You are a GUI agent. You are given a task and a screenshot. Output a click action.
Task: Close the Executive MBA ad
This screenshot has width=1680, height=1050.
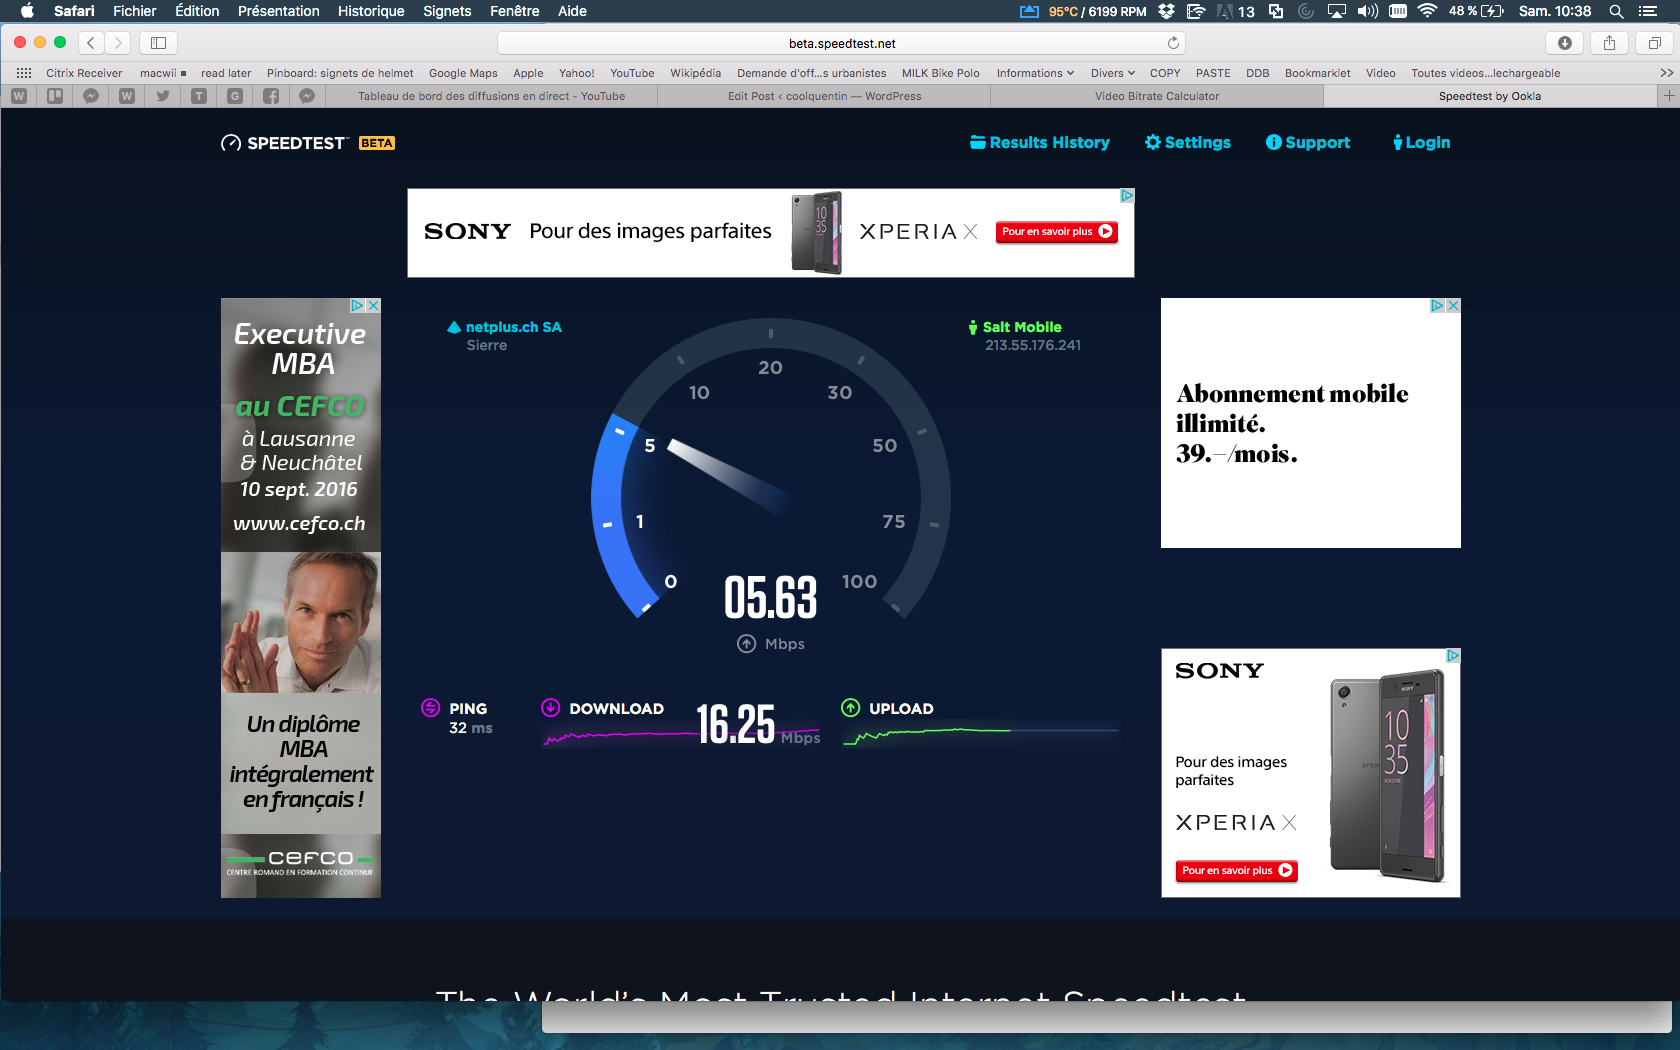click(x=373, y=306)
